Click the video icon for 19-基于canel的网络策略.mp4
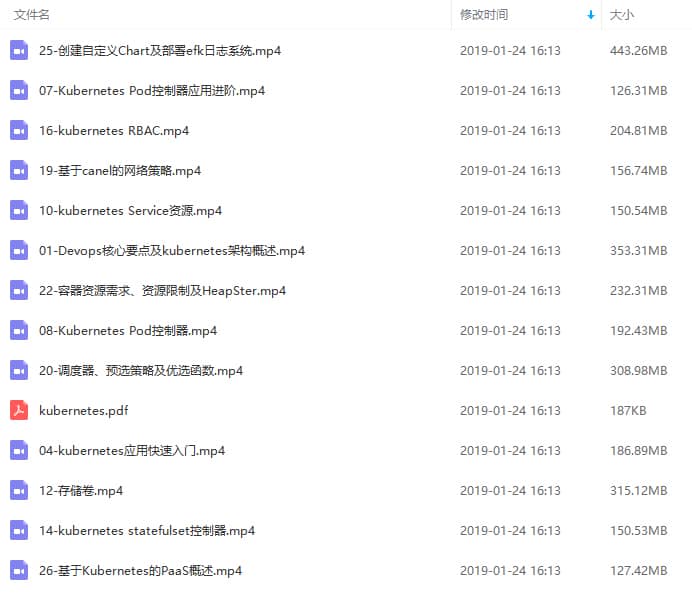 click(19, 170)
